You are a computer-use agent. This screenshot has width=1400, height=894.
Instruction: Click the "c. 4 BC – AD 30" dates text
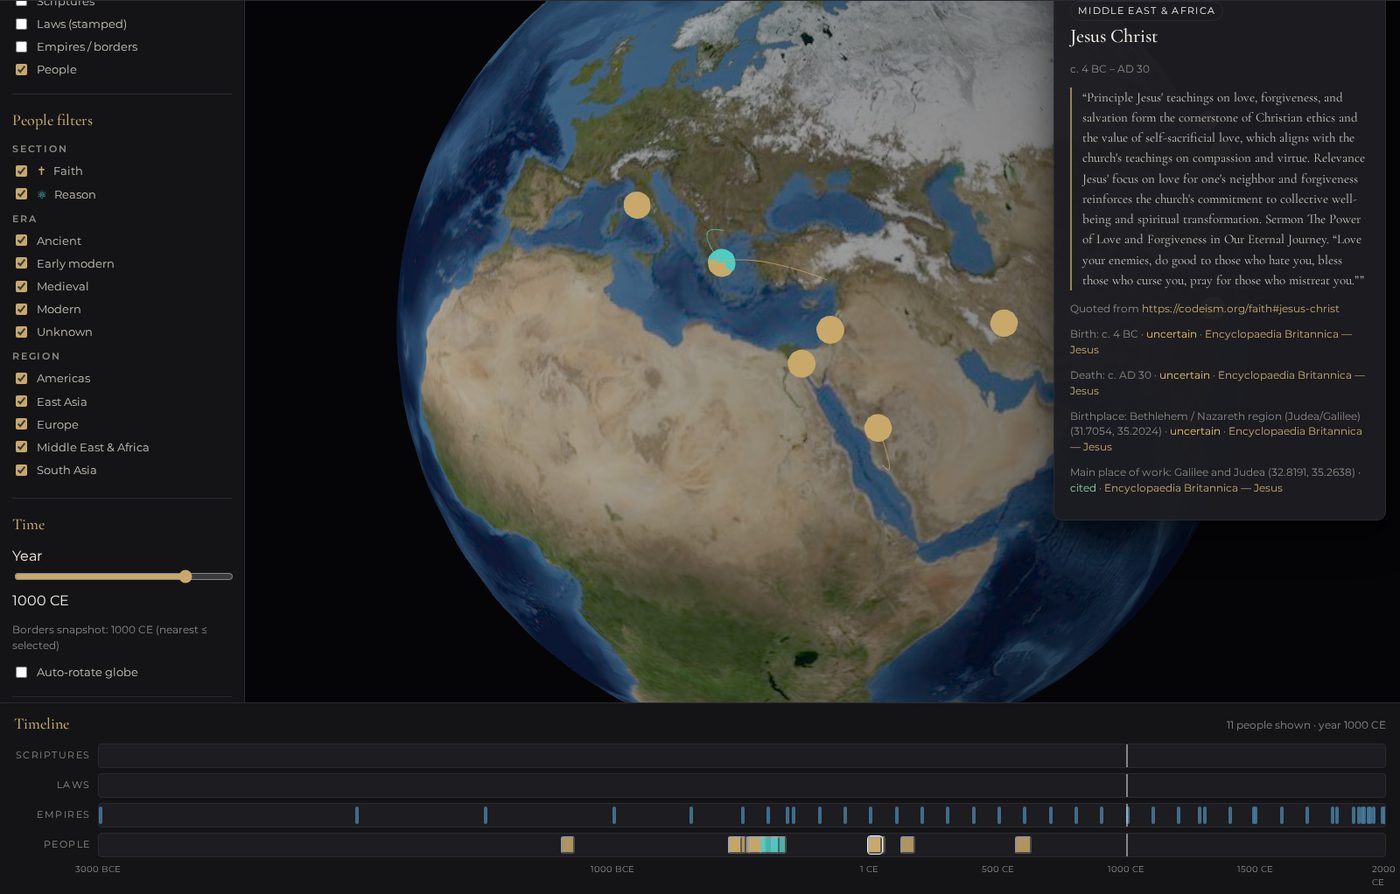point(1109,69)
